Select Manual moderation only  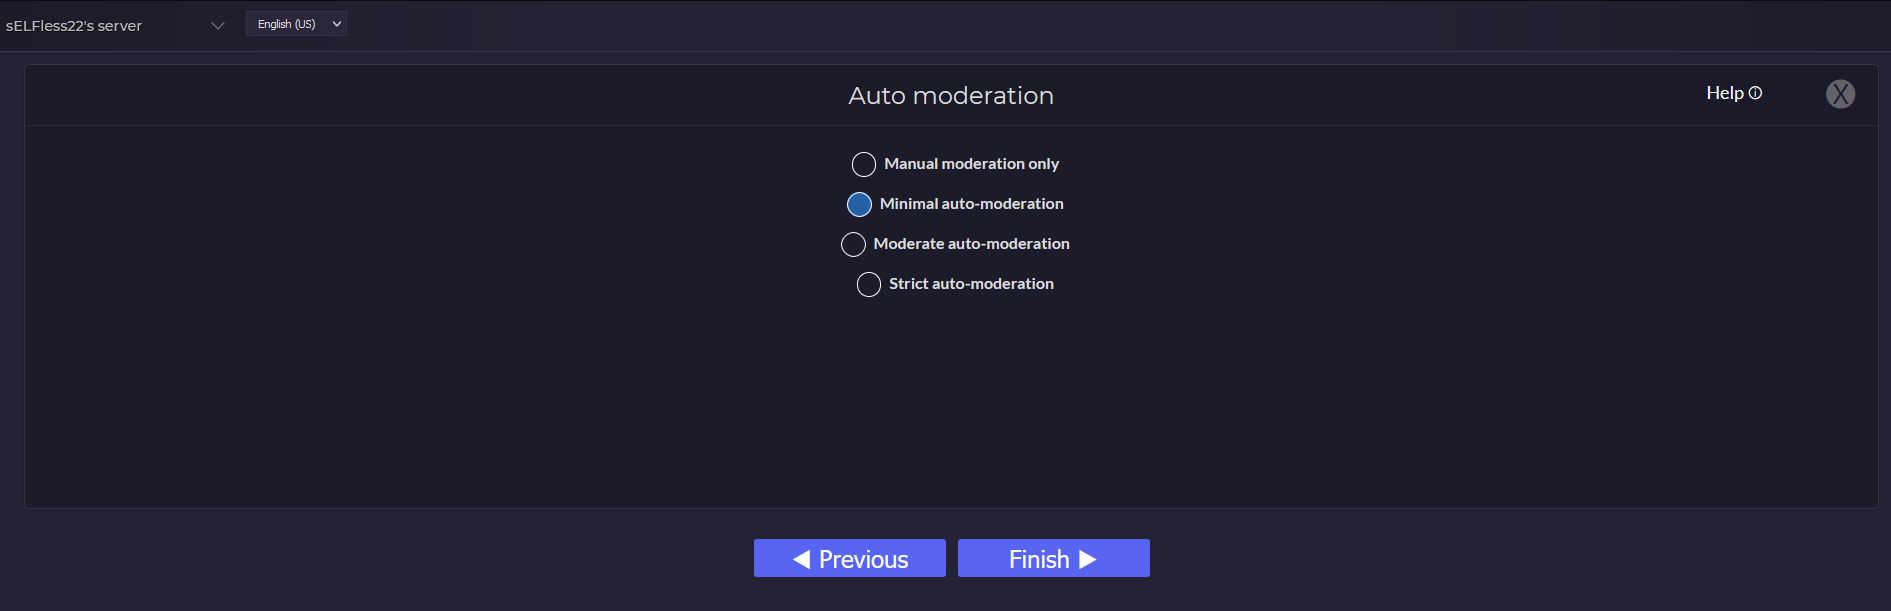863,164
